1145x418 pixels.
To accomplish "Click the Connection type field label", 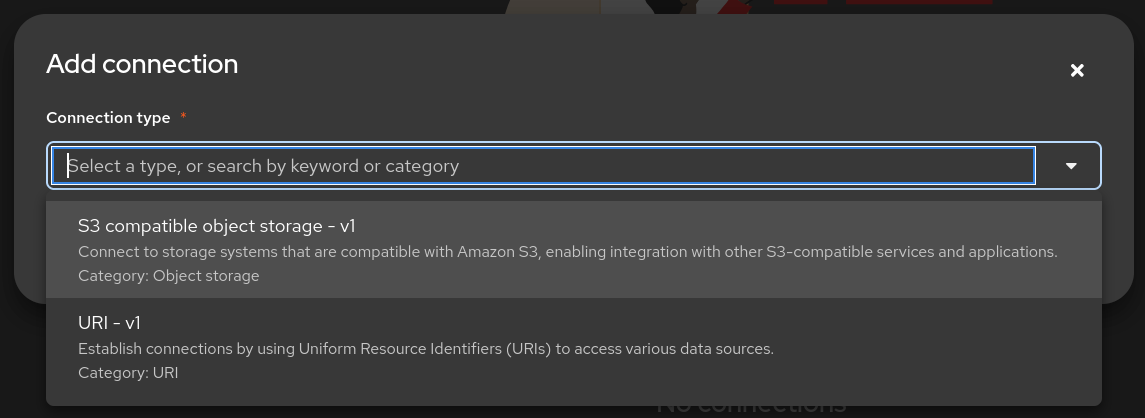I will [108, 118].
